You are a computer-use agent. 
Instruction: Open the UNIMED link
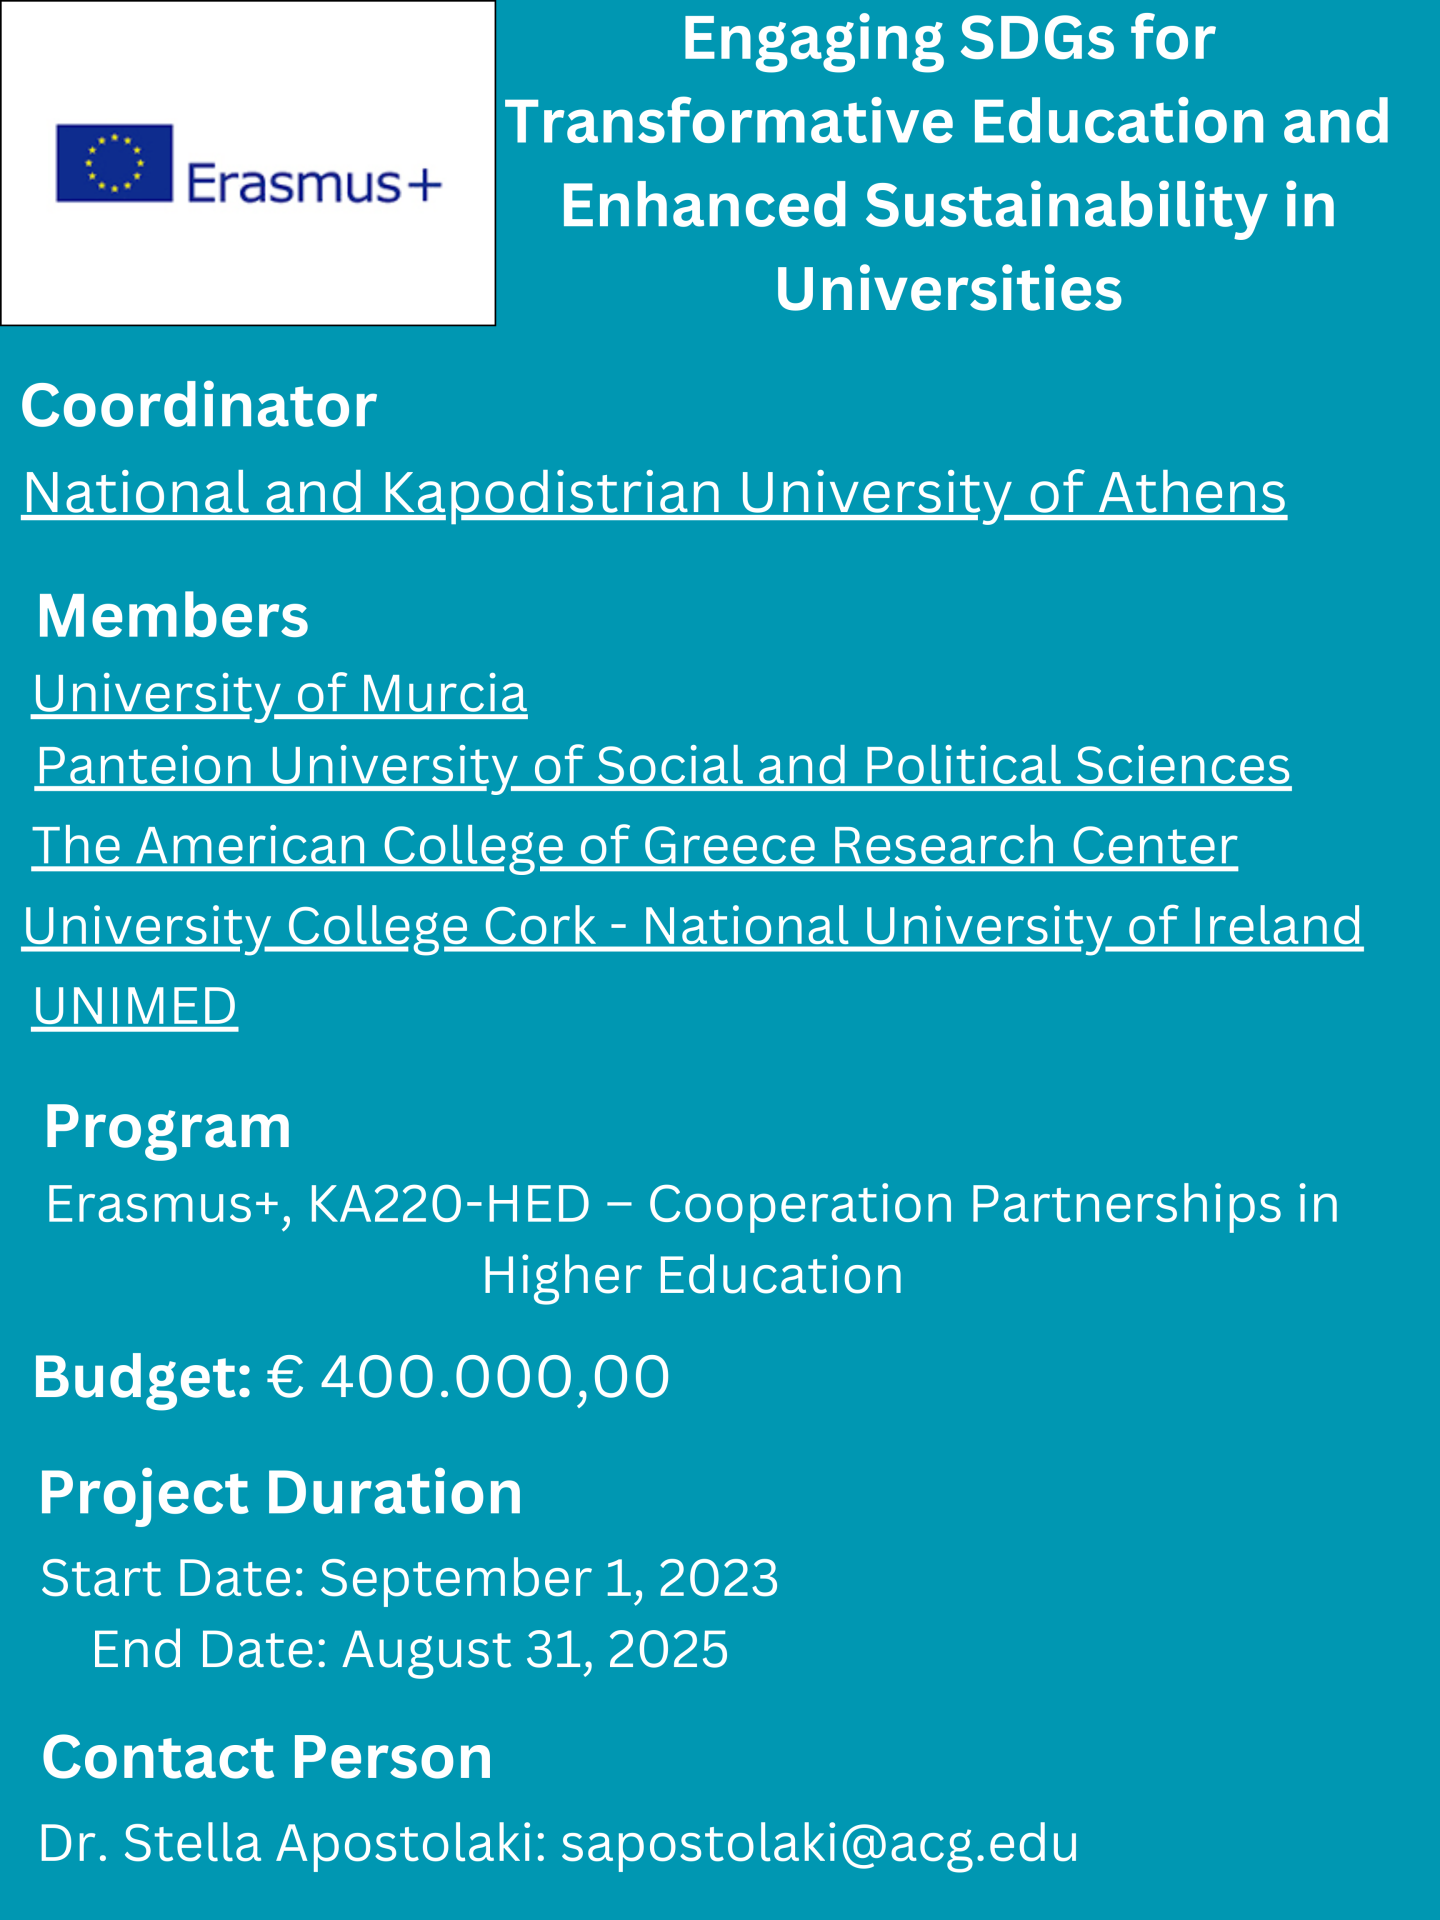coord(134,1006)
